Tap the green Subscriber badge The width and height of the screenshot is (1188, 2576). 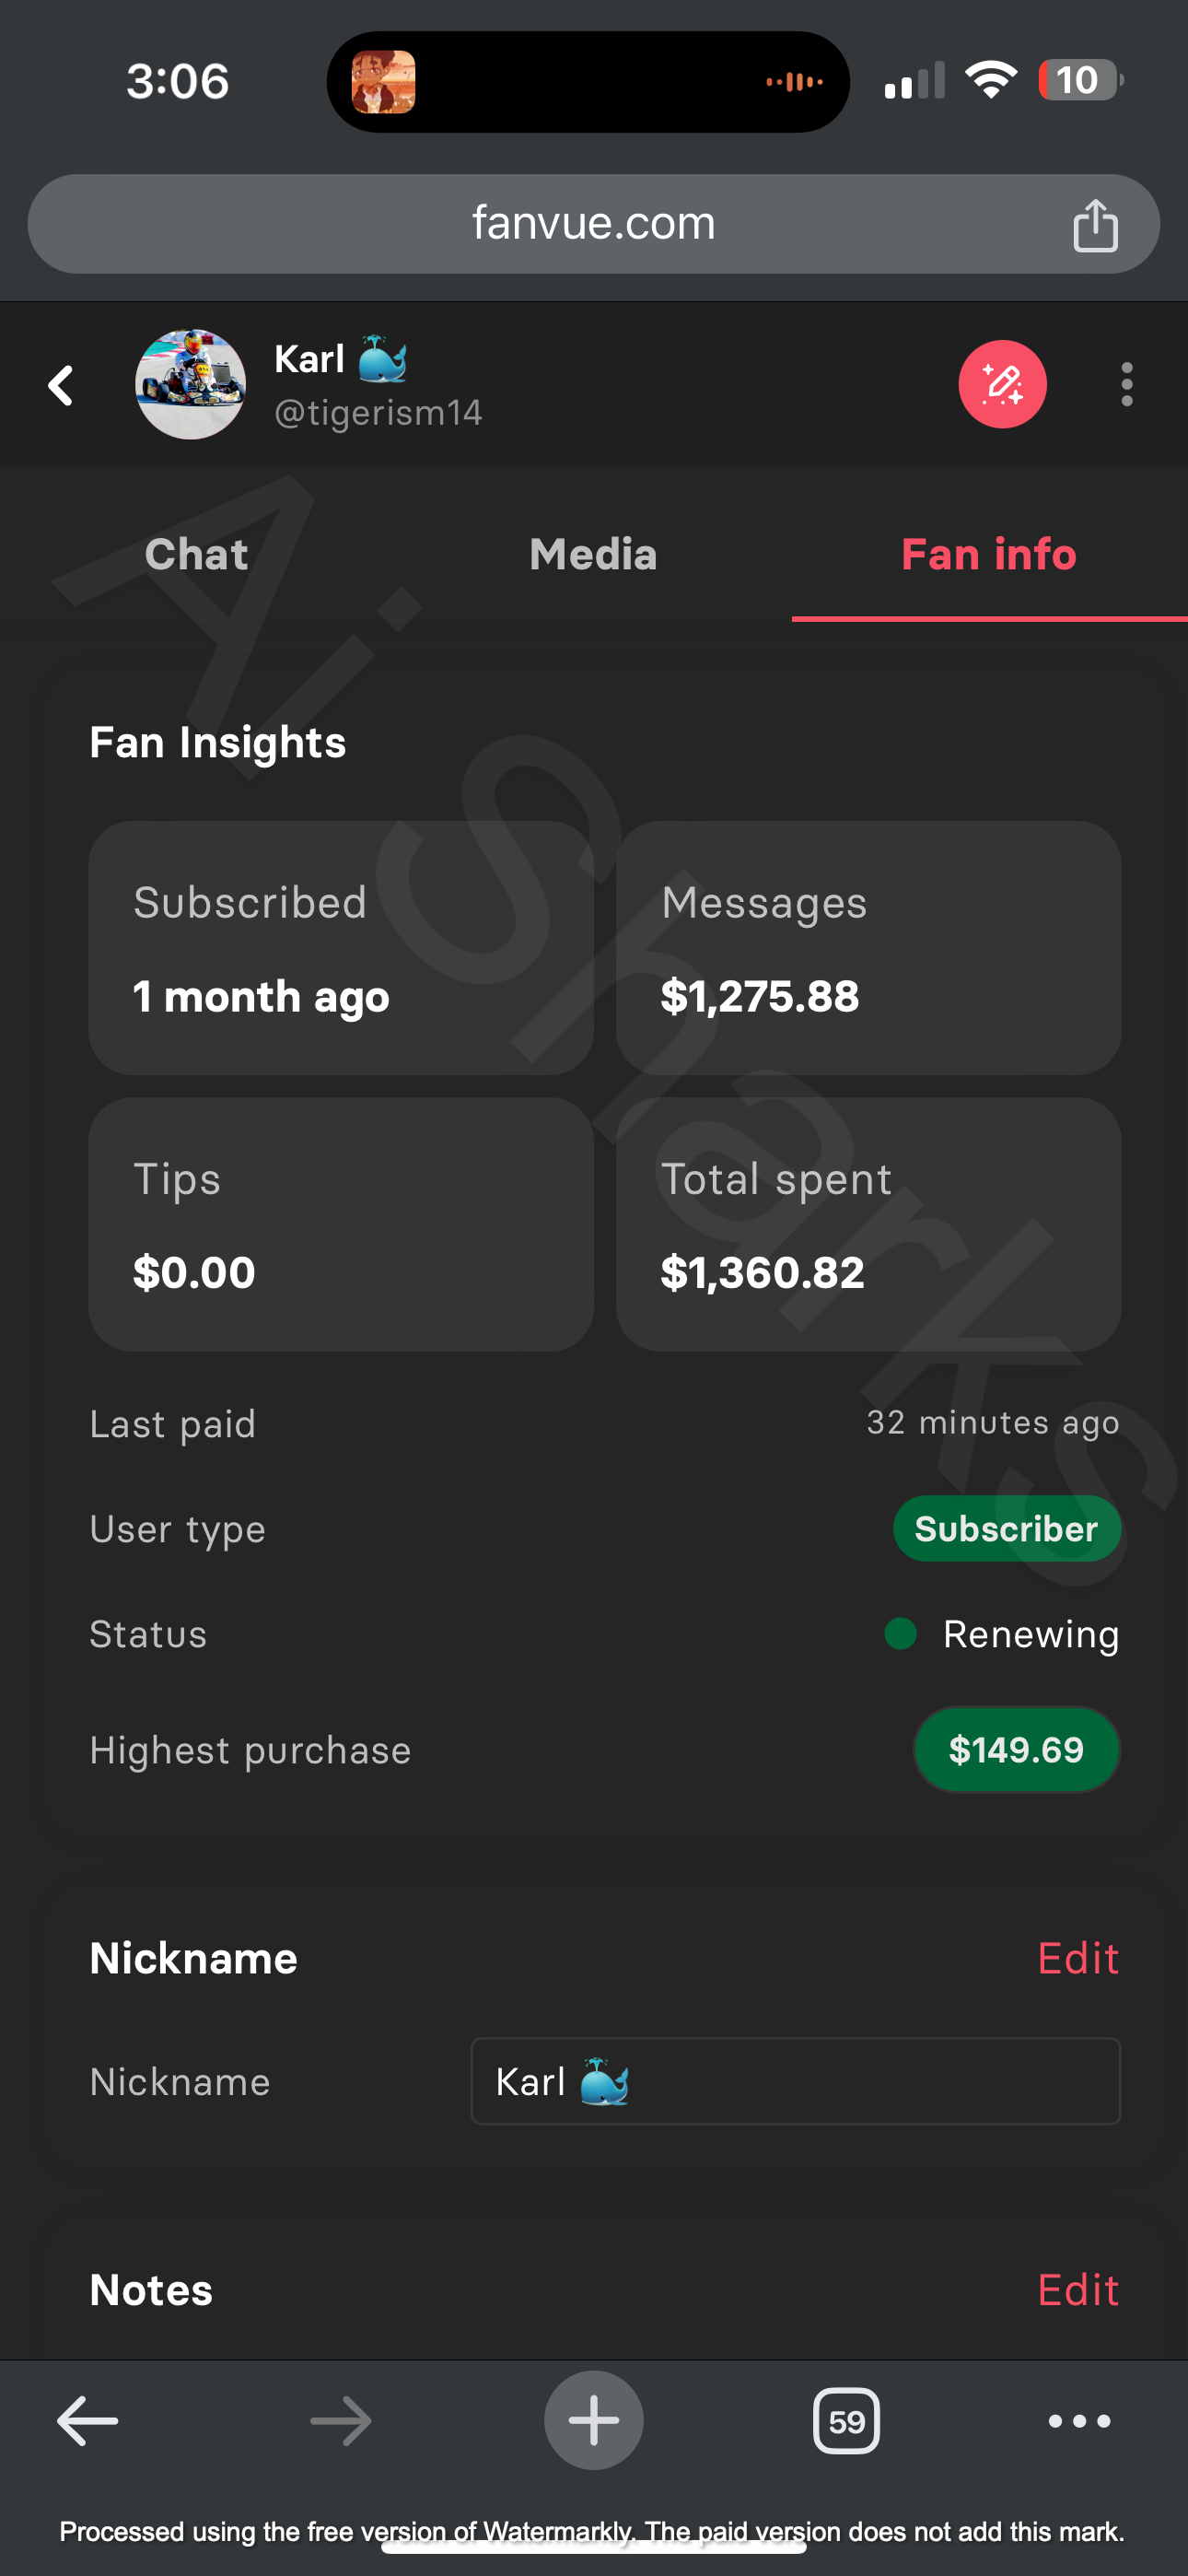tap(1006, 1529)
